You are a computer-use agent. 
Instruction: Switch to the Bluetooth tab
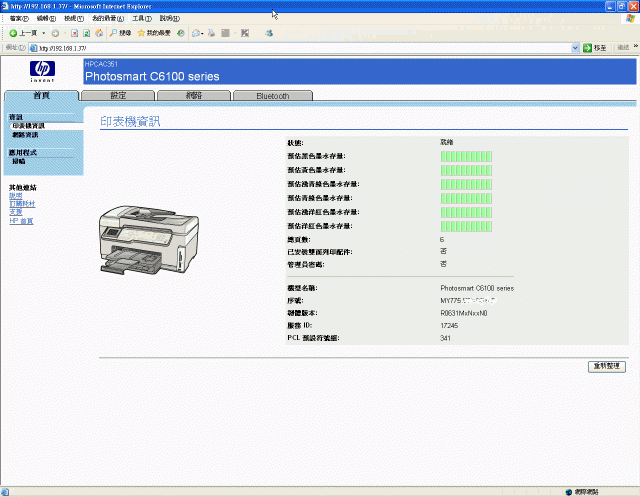[273, 96]
